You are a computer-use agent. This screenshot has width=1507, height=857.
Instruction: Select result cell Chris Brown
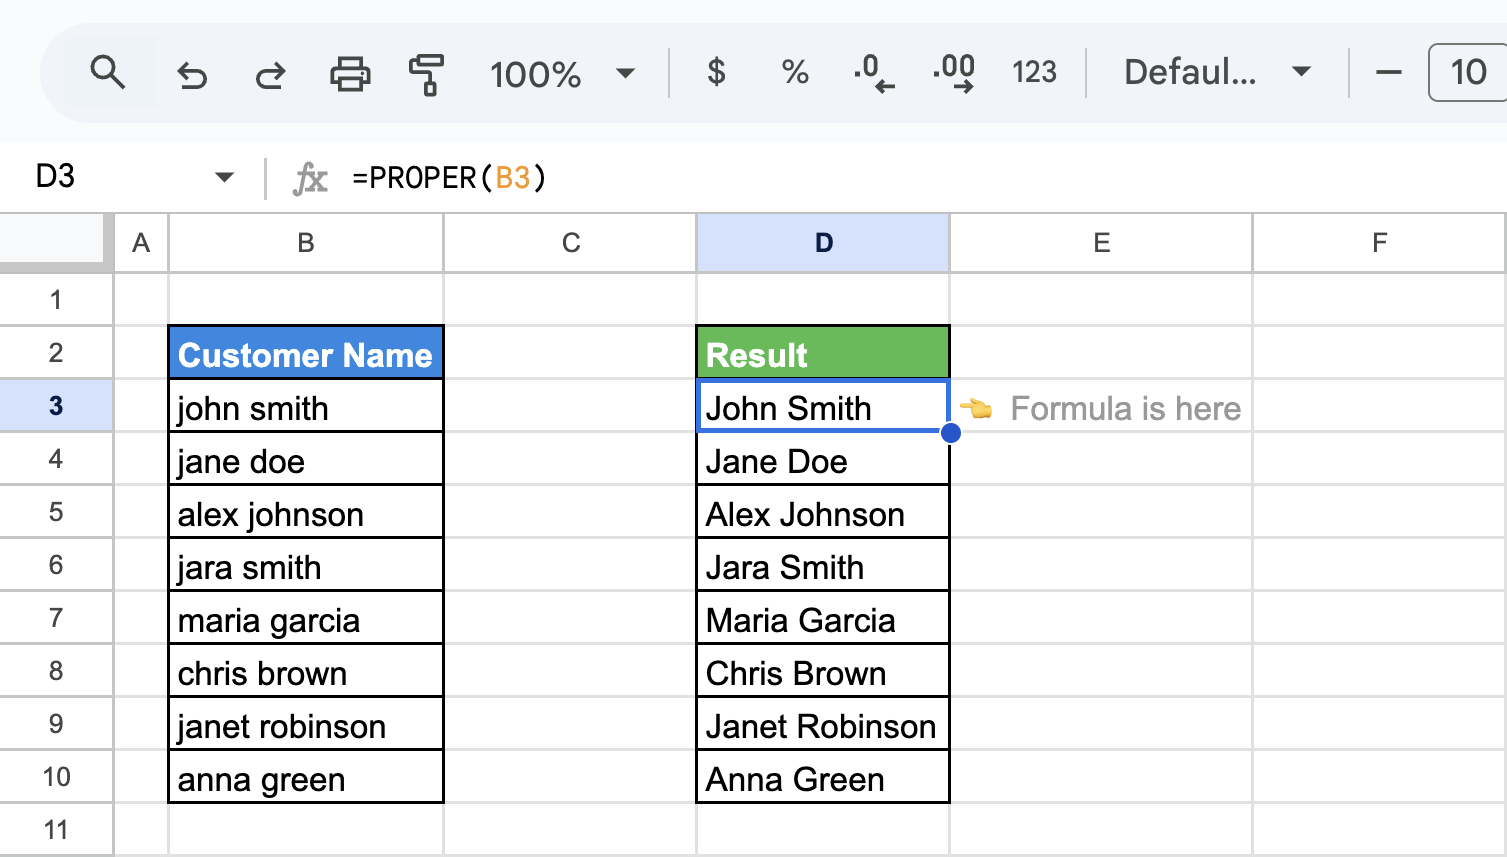[x=823, y=670]
